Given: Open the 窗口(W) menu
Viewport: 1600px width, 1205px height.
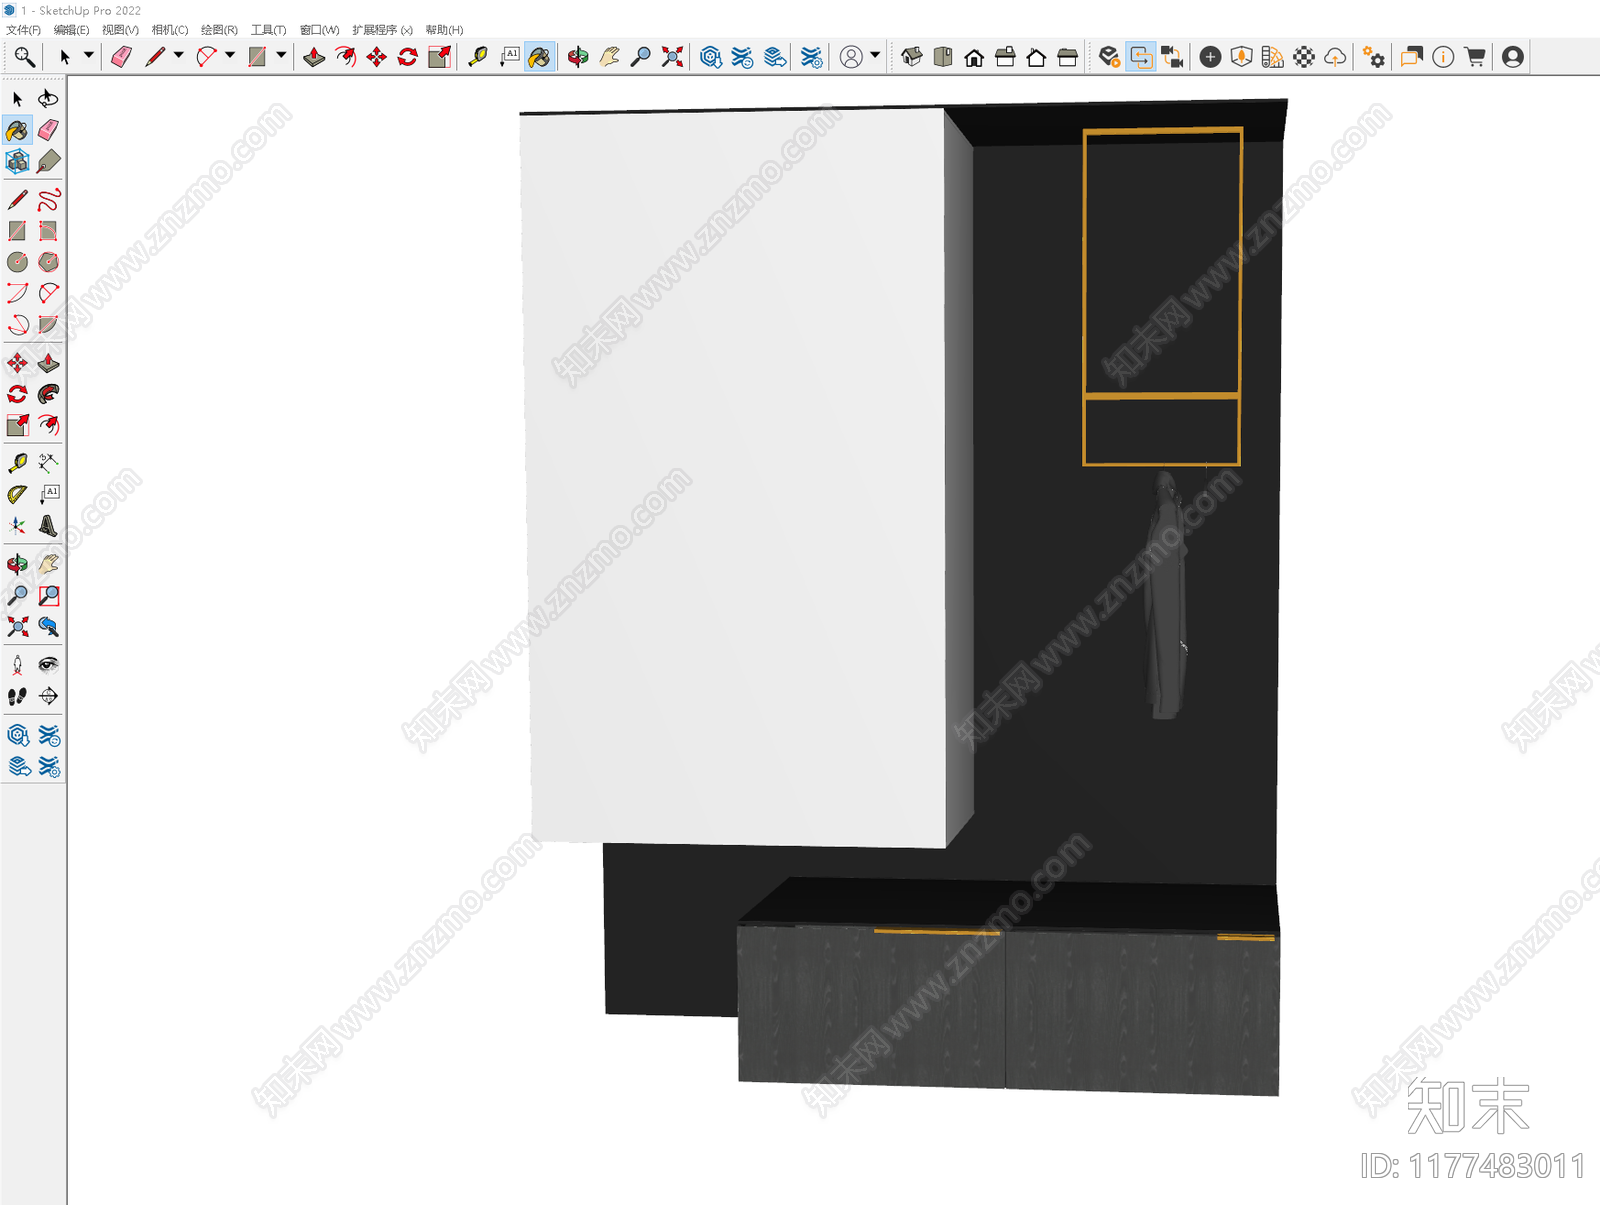Looking at the screenshot, I should point(319,30).
